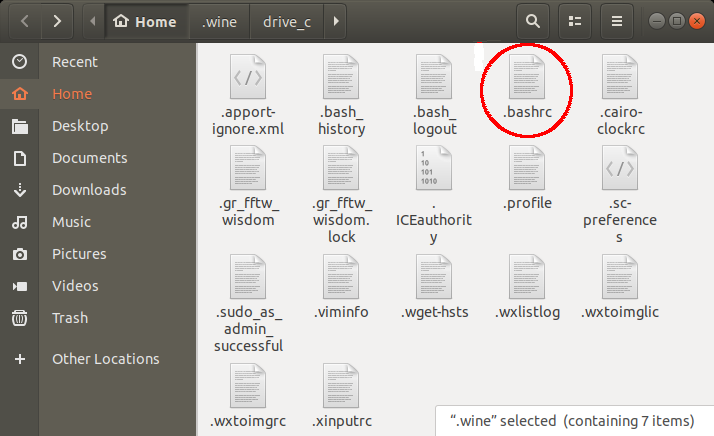This screenshot has width=714, height=436.
Task: Select the .ICEauthority binary file icon
Action: (434, 168)
